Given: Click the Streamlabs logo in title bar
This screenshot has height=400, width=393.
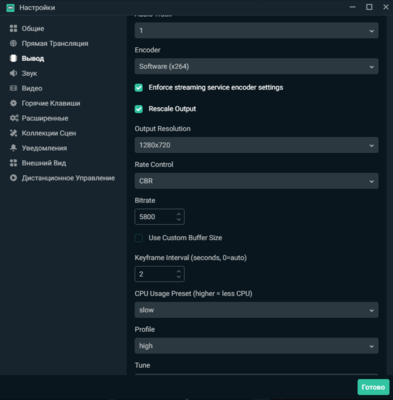Looking at the screenshot, I should coord(10,8).
